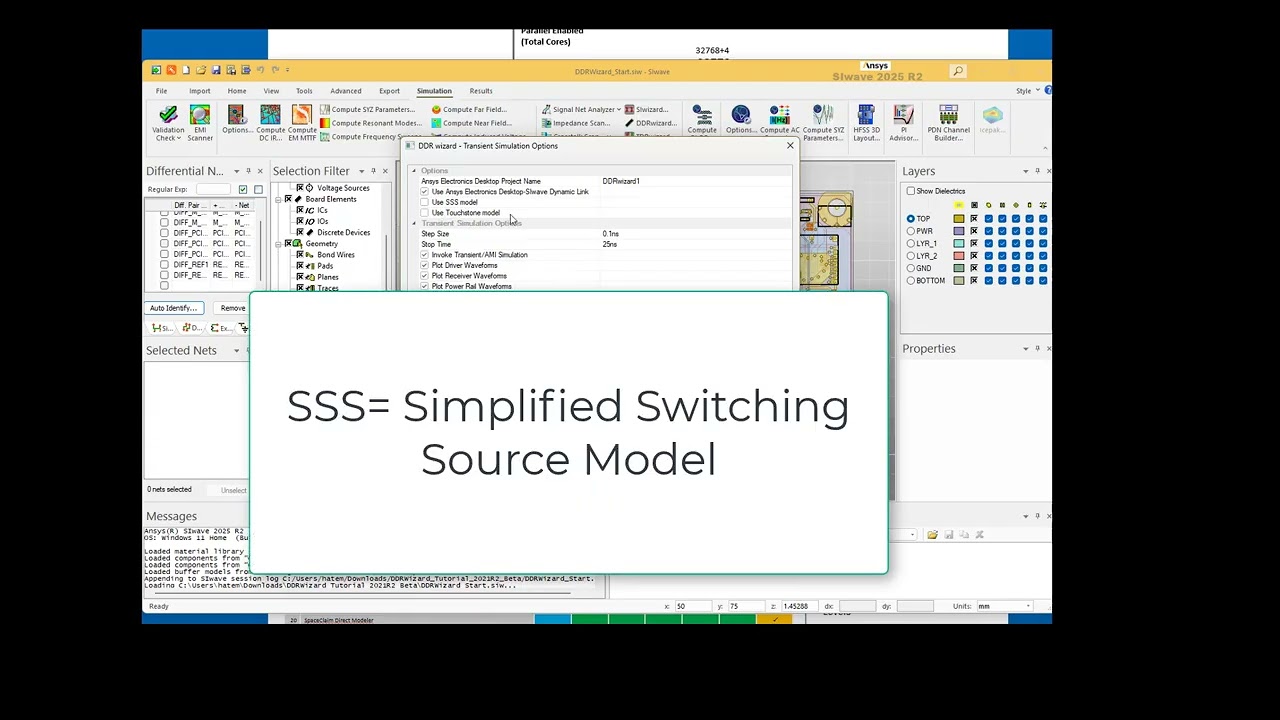1280x720 pixels.
Task: Toggle Plot Power Rail Waveforms checkbox
Action: pyautogui.click(x=425, y=286)
